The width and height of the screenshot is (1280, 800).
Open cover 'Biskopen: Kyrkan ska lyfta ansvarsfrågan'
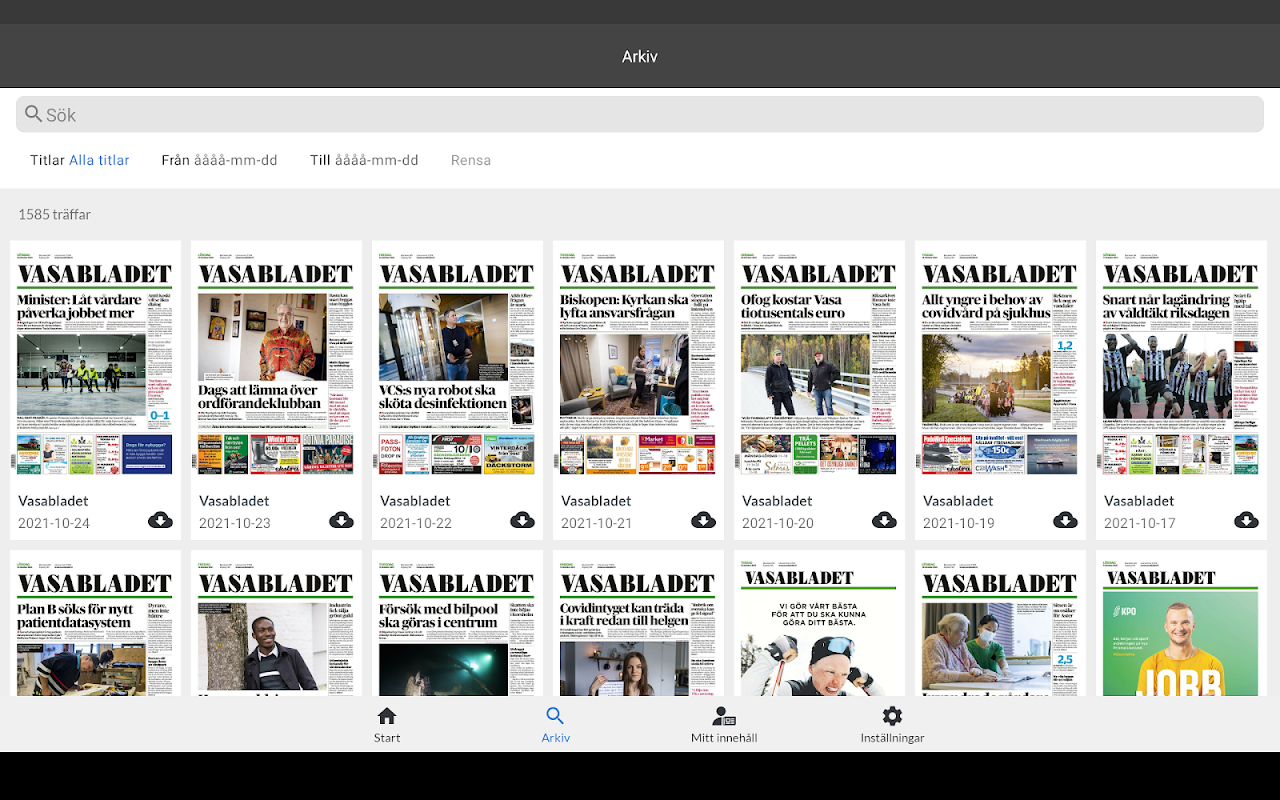(x=638, y=362)
